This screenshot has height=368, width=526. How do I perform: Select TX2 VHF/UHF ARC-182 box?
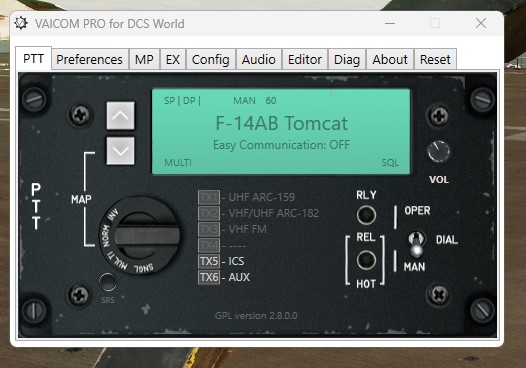[x=209, y=213]
